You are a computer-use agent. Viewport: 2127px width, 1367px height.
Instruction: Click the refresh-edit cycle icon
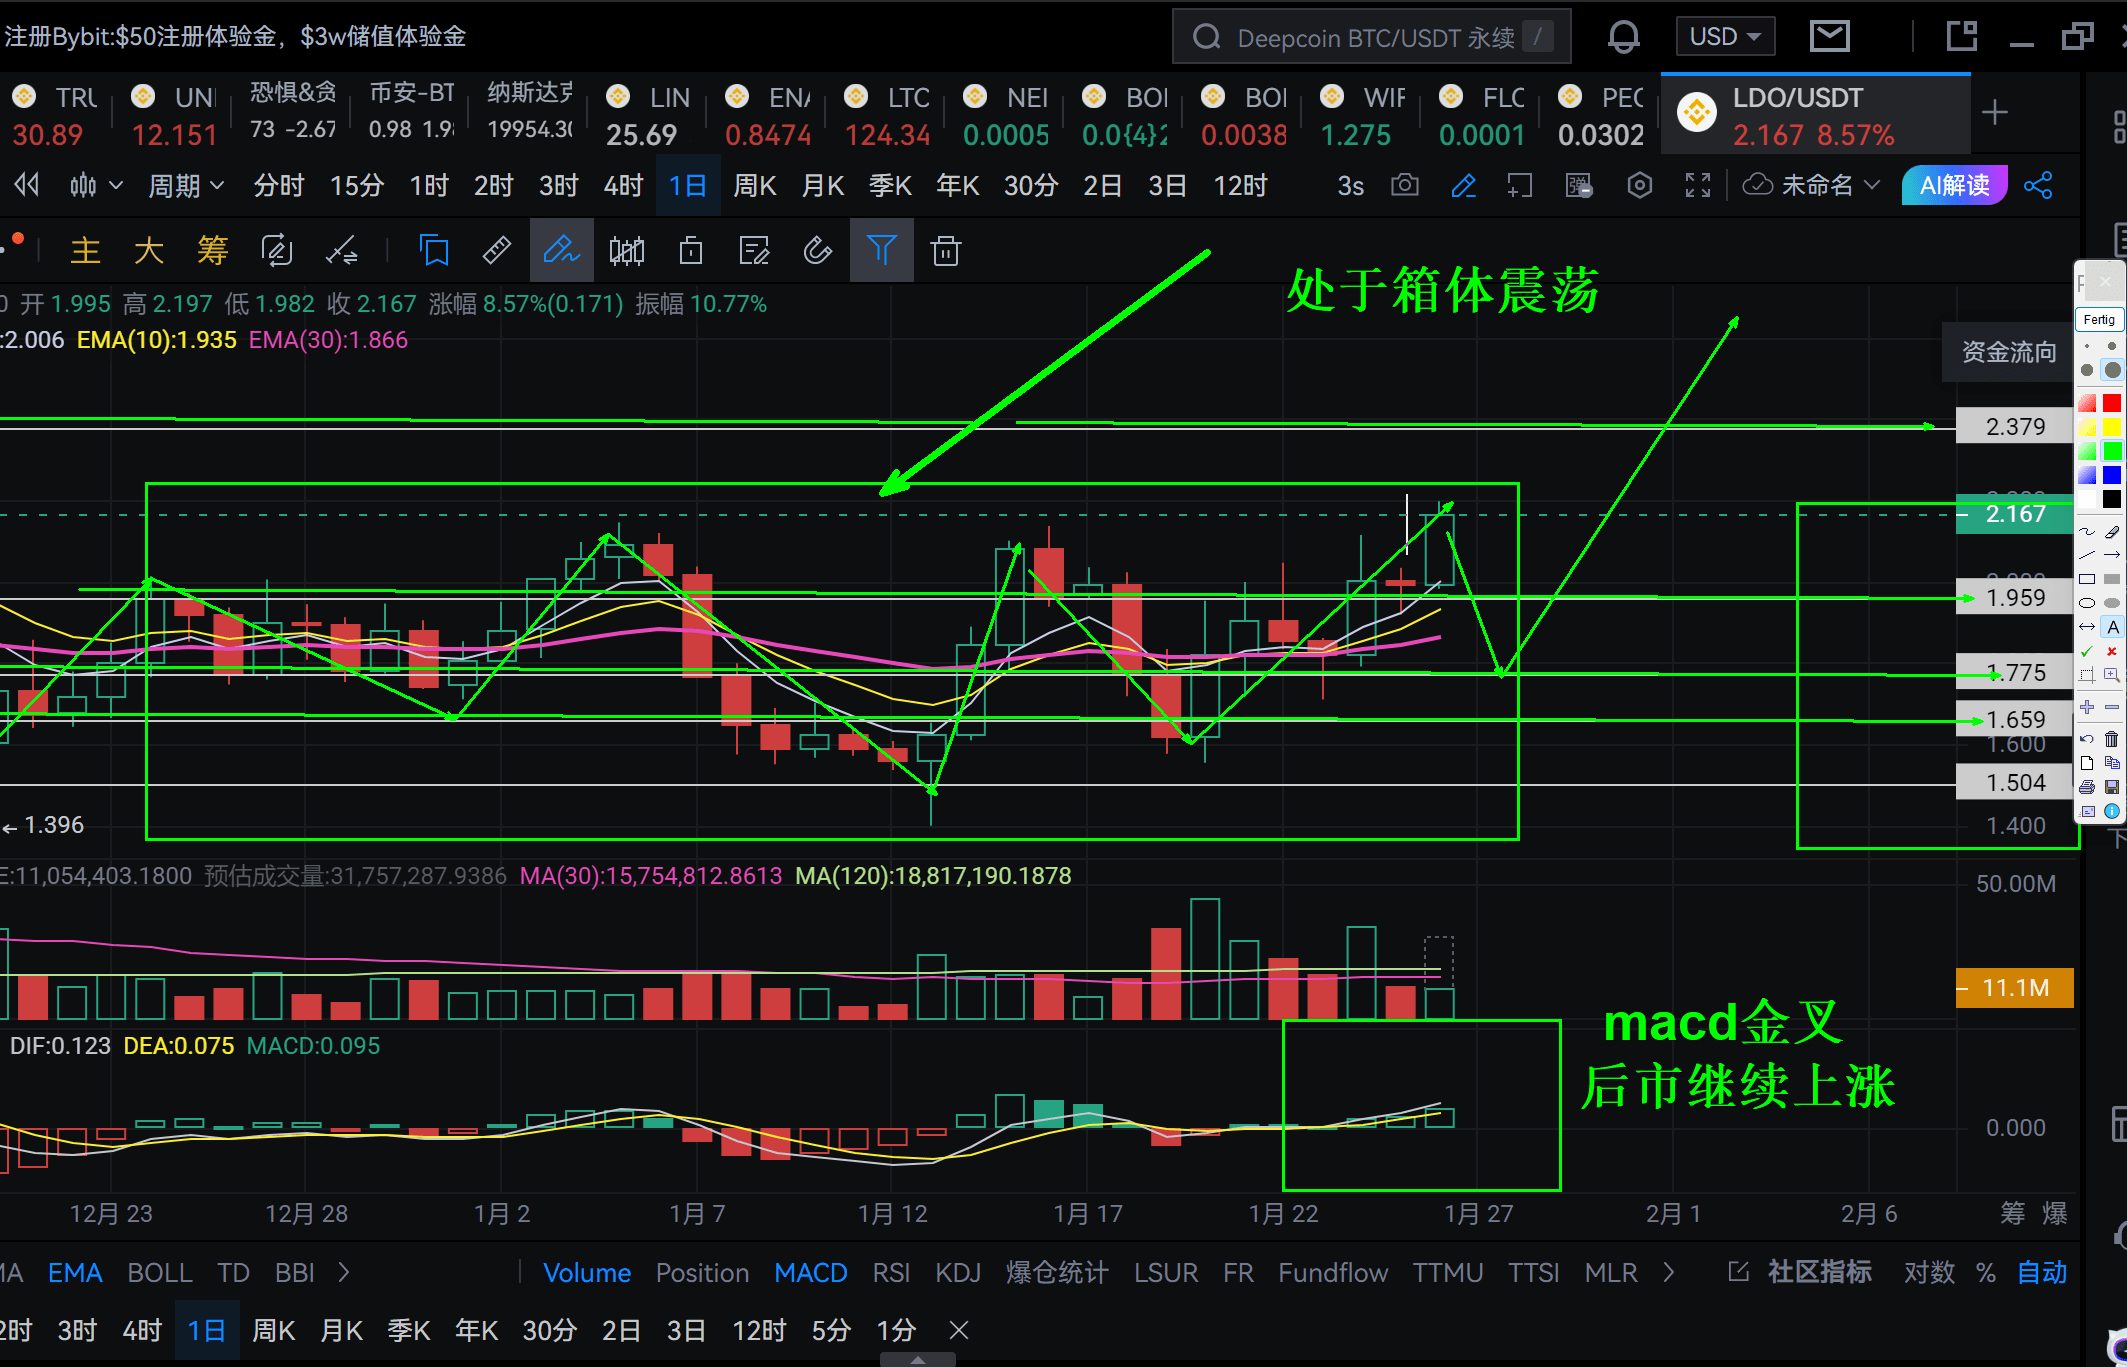click(276, 250)
